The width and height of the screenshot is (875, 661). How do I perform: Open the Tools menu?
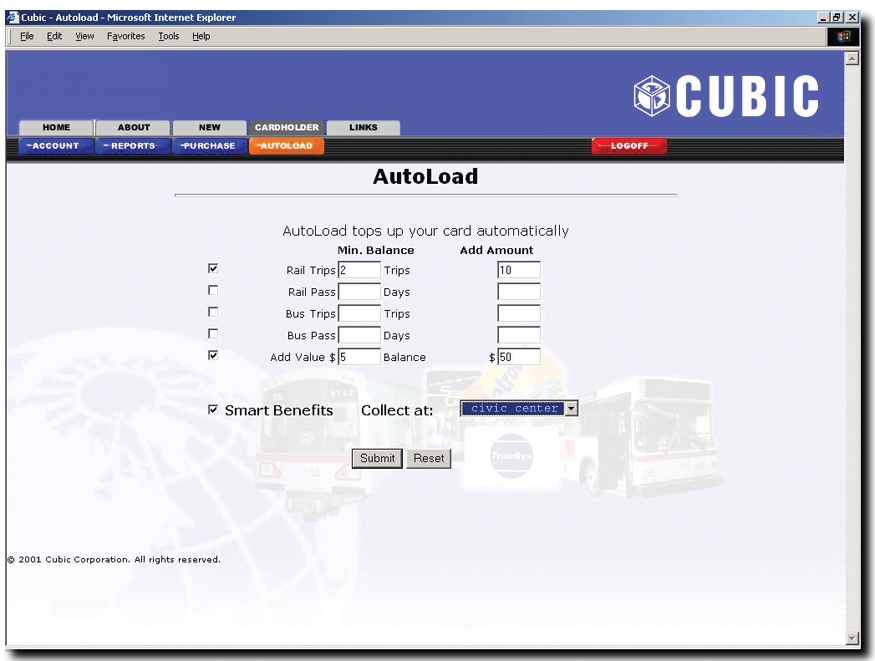[168, 36]
